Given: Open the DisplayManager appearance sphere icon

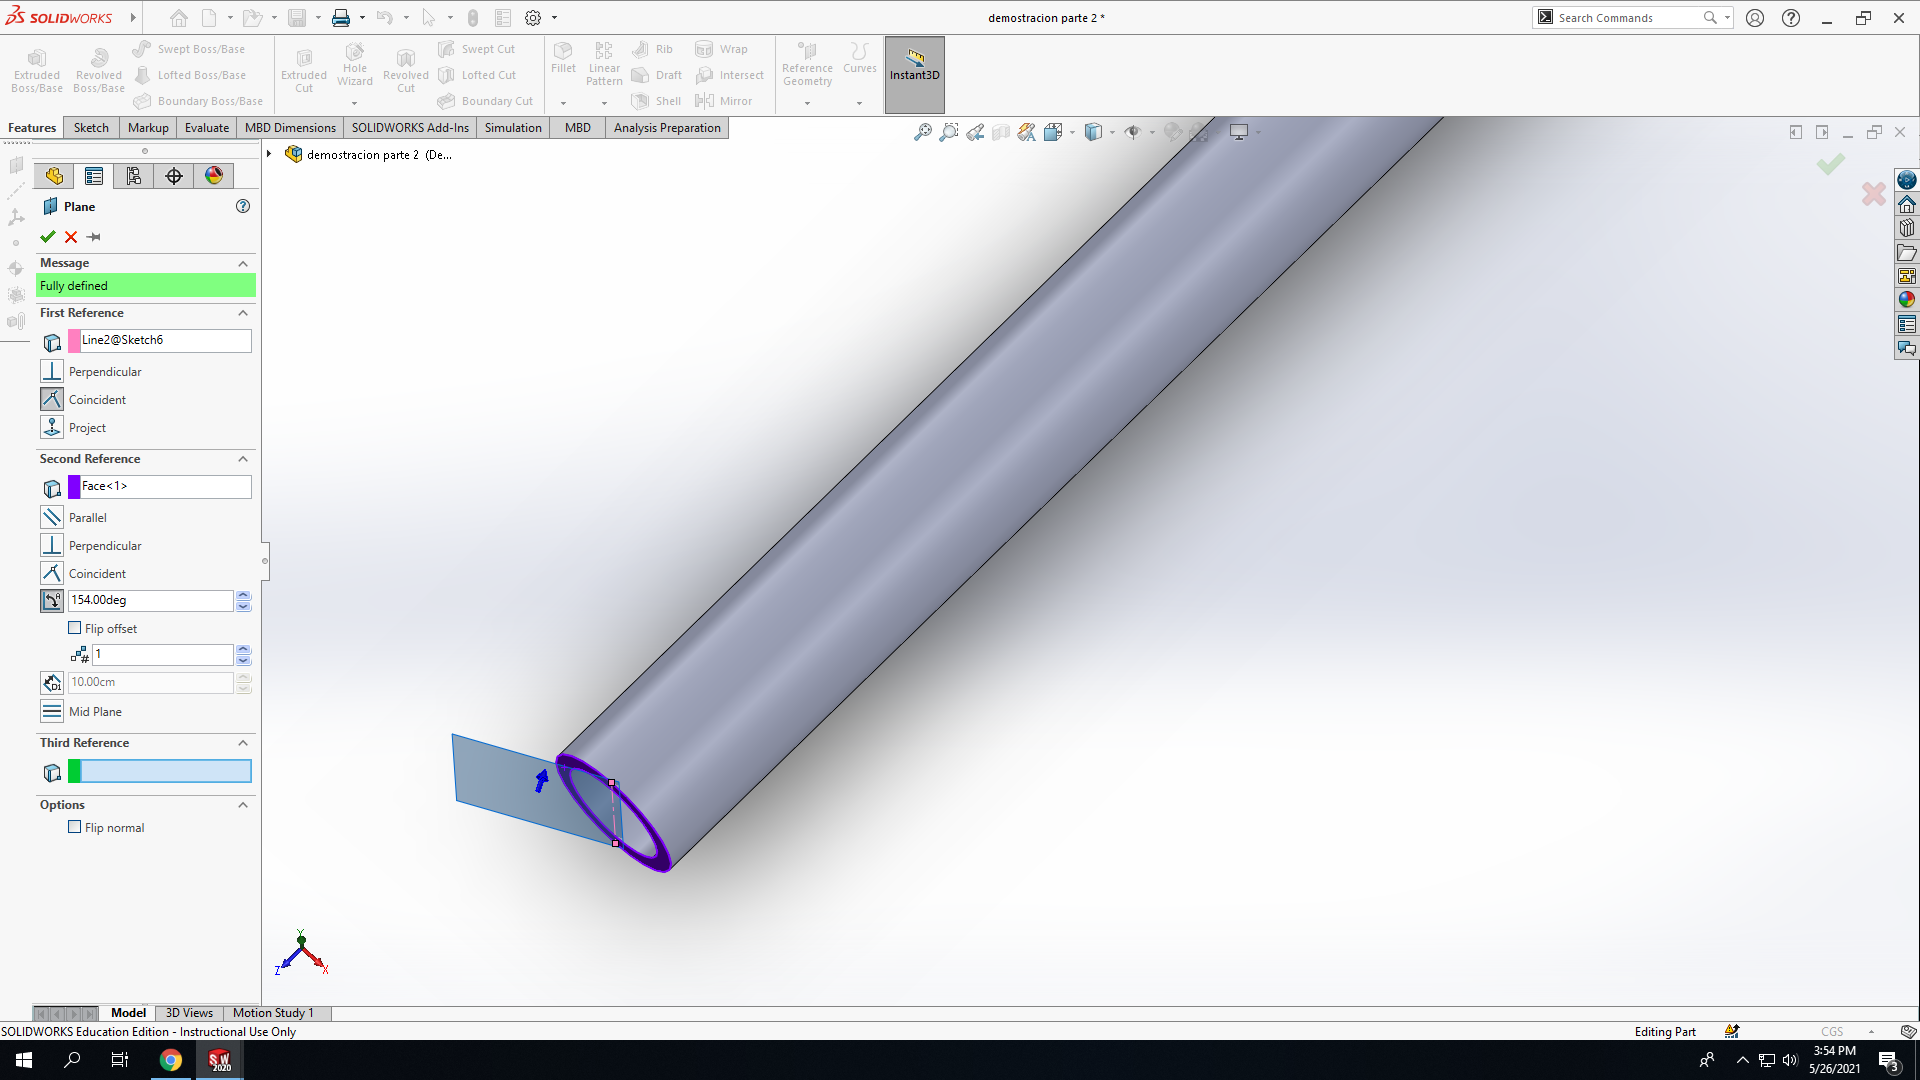Looking at the screenshot, I should (214, 176).
